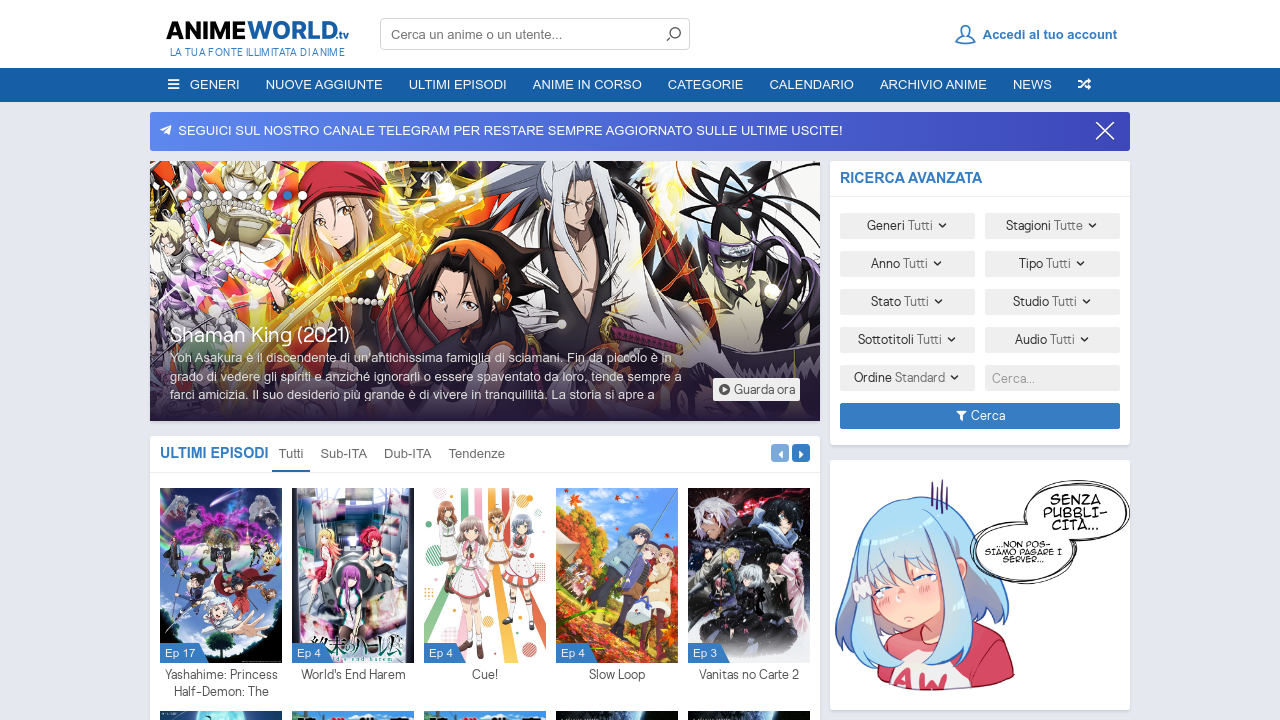The width and height of the screenshot is (1280, 720).
Task: Click the Cue! title link
Action: tap(485, 675)
